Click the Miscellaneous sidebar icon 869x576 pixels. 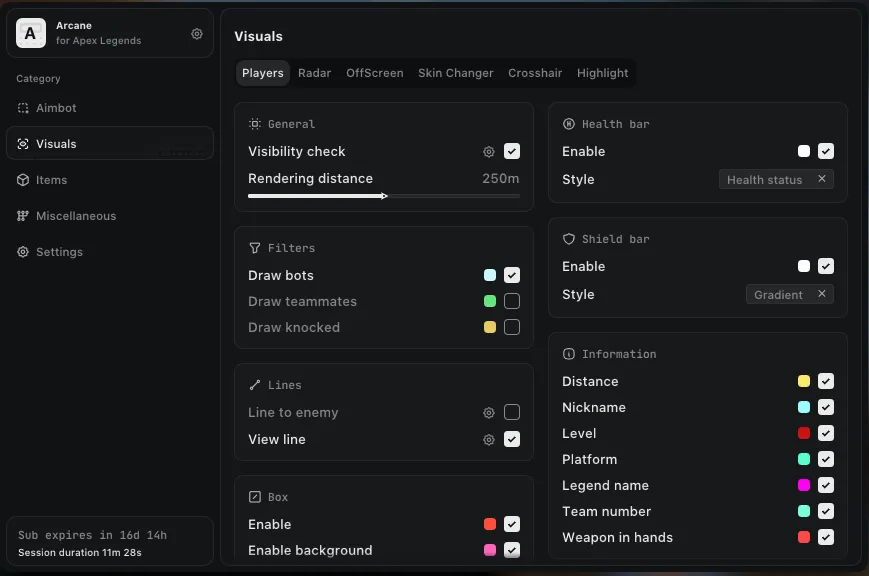23,216
